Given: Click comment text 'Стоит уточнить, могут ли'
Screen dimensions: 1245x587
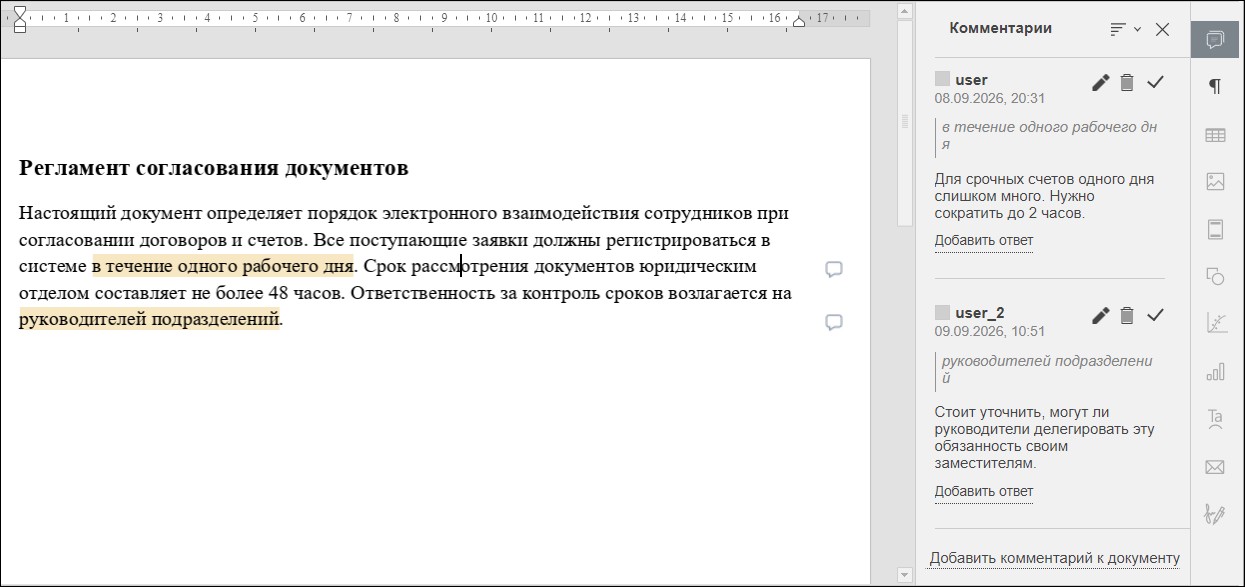Looking at the screenshot, I should (1021, 412).
